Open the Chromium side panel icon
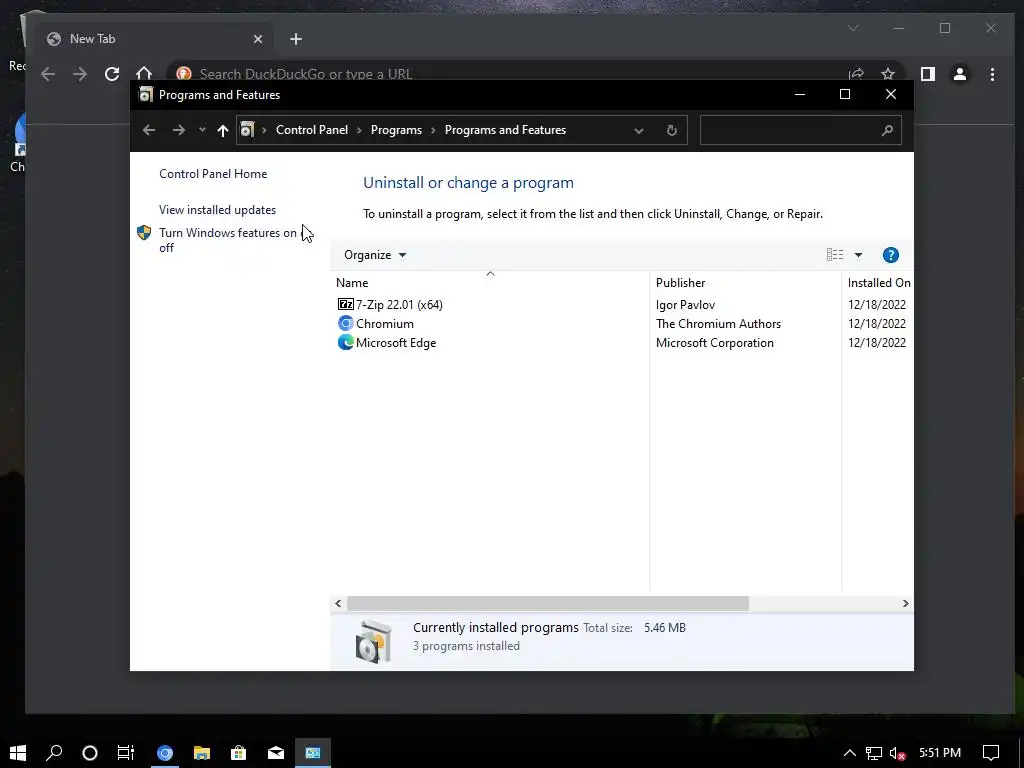 tap(927, 74)
